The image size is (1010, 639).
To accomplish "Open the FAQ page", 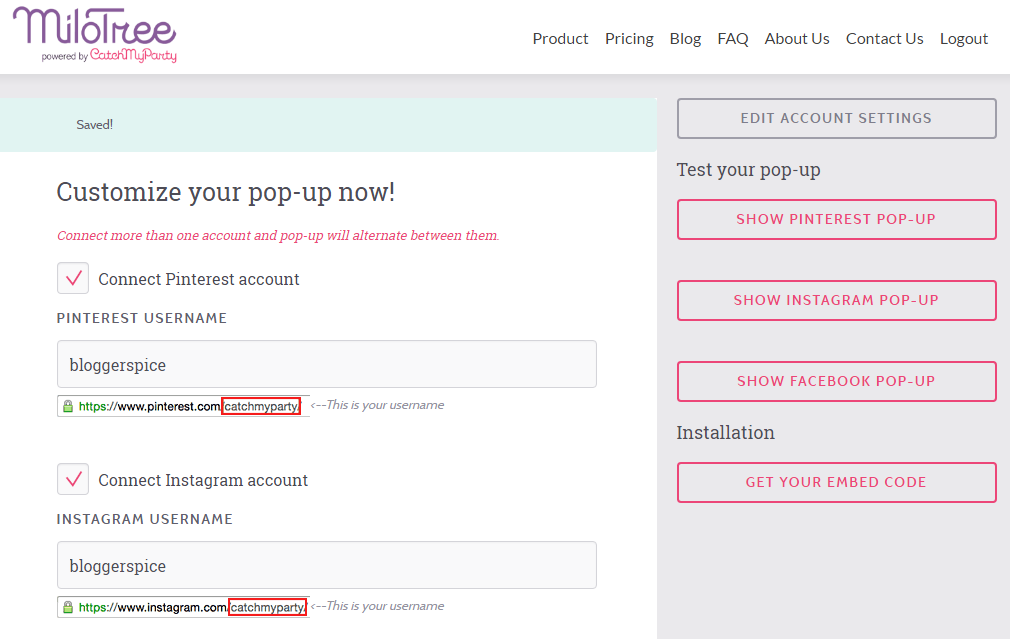I will pyautogui.click(x=732, y=39).
